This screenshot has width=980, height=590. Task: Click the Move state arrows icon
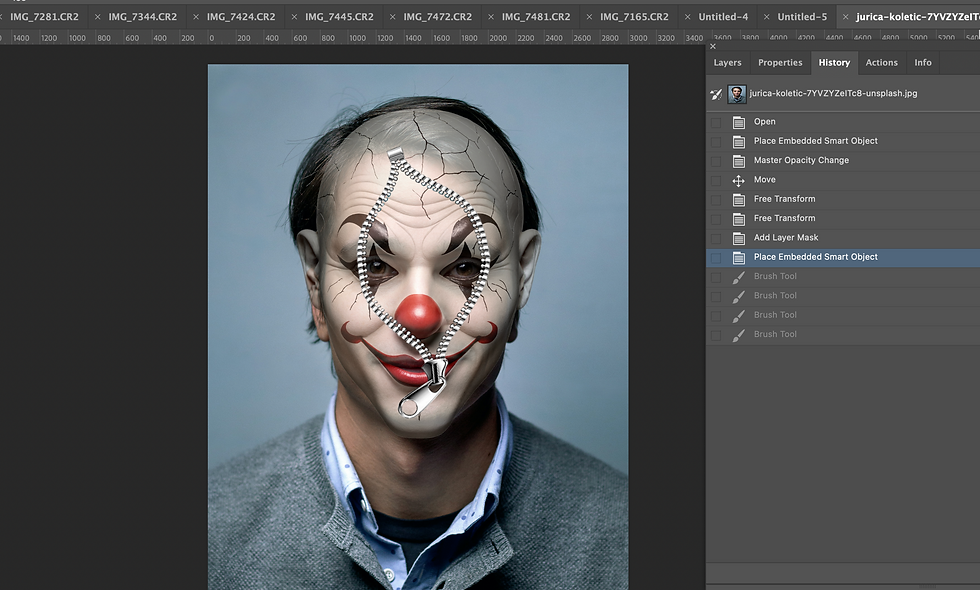click(x=739, y=181)
